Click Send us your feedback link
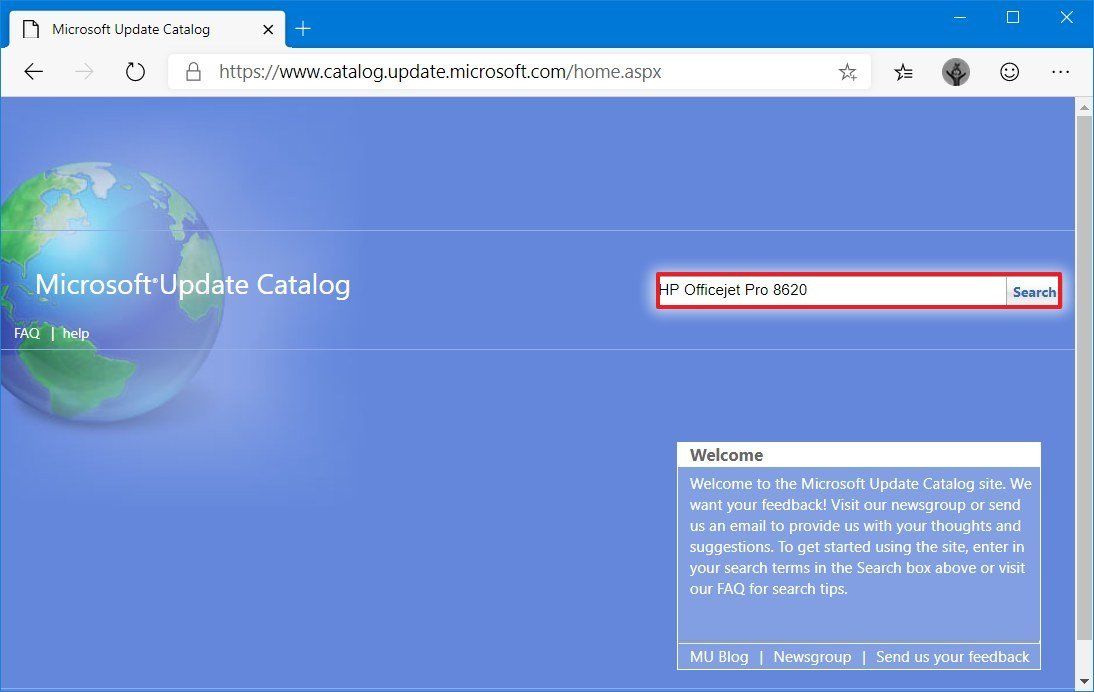Image resolution: width=1094 pixels, height=692 pixels. (952, 657)
